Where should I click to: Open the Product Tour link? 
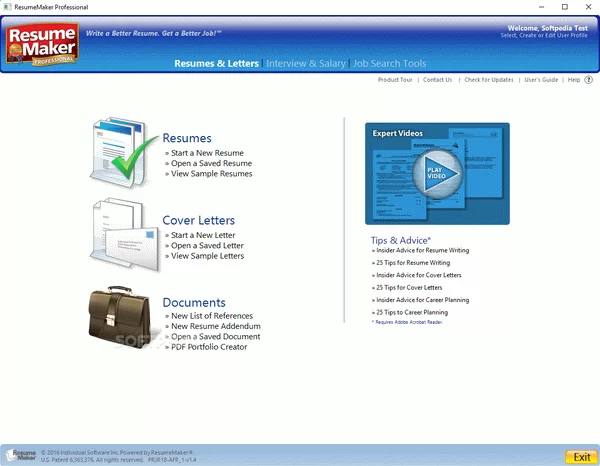click(395, 80)
